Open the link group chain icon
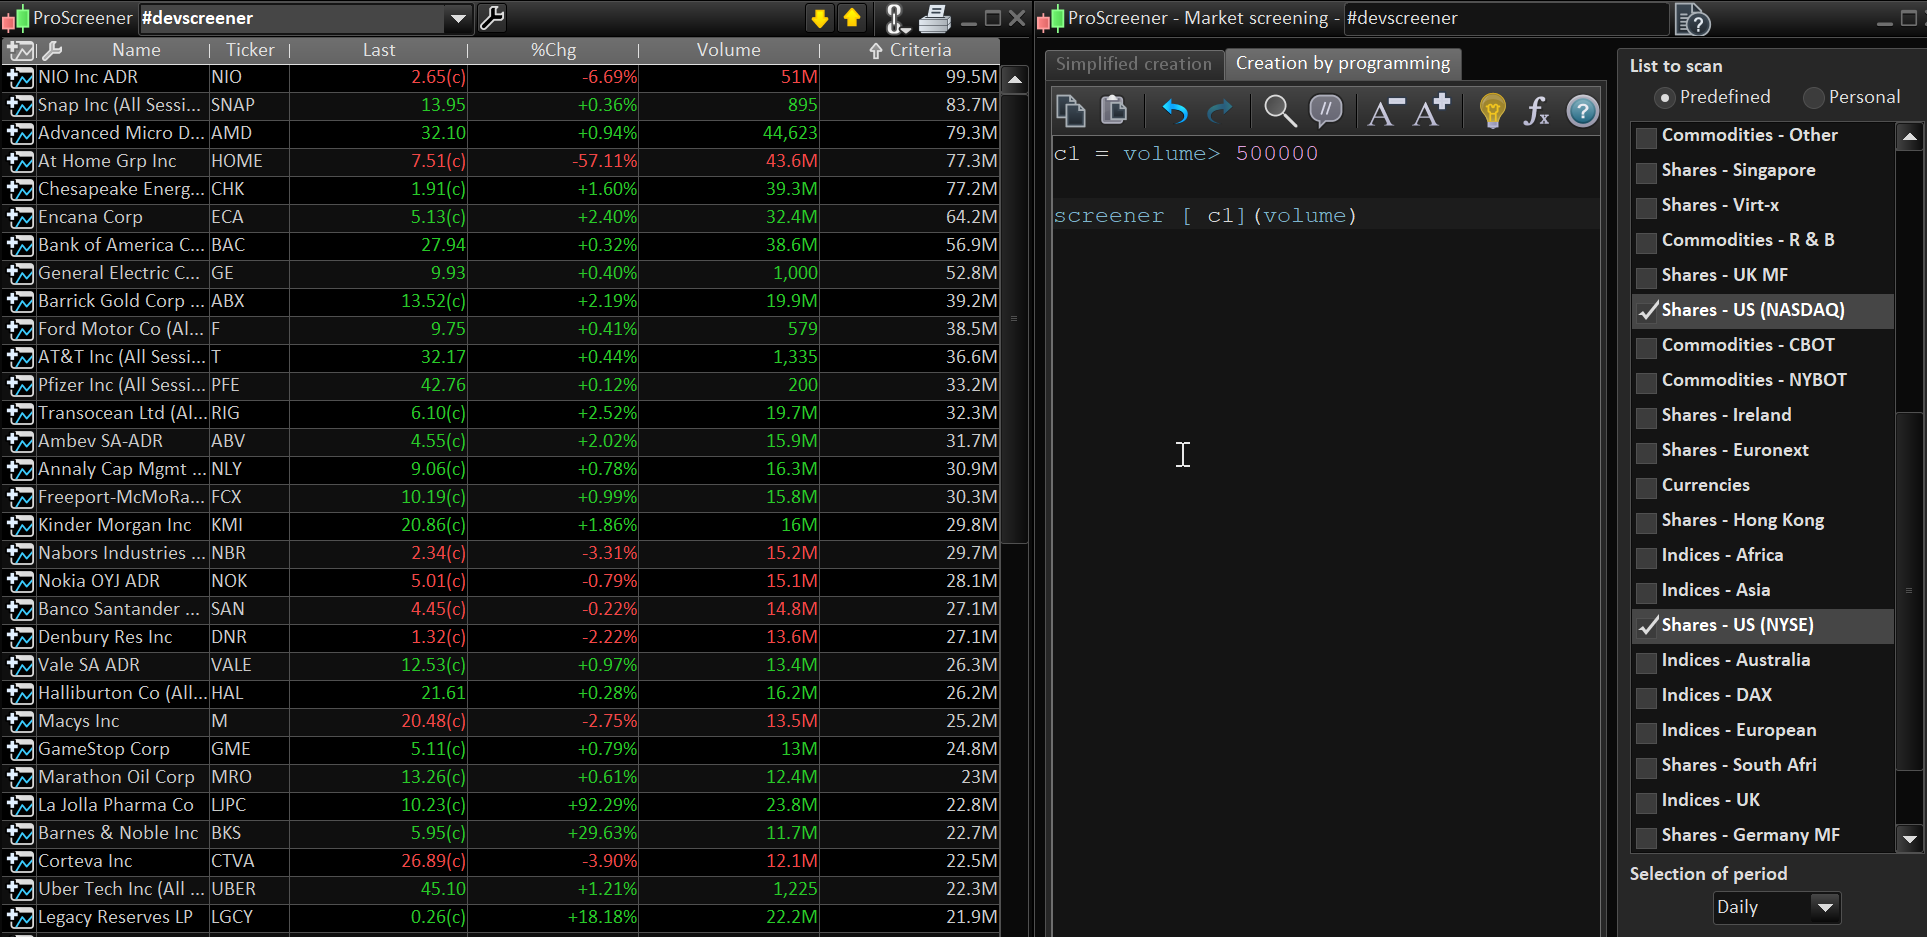The image size is (1927, 937). coord(896,18)
